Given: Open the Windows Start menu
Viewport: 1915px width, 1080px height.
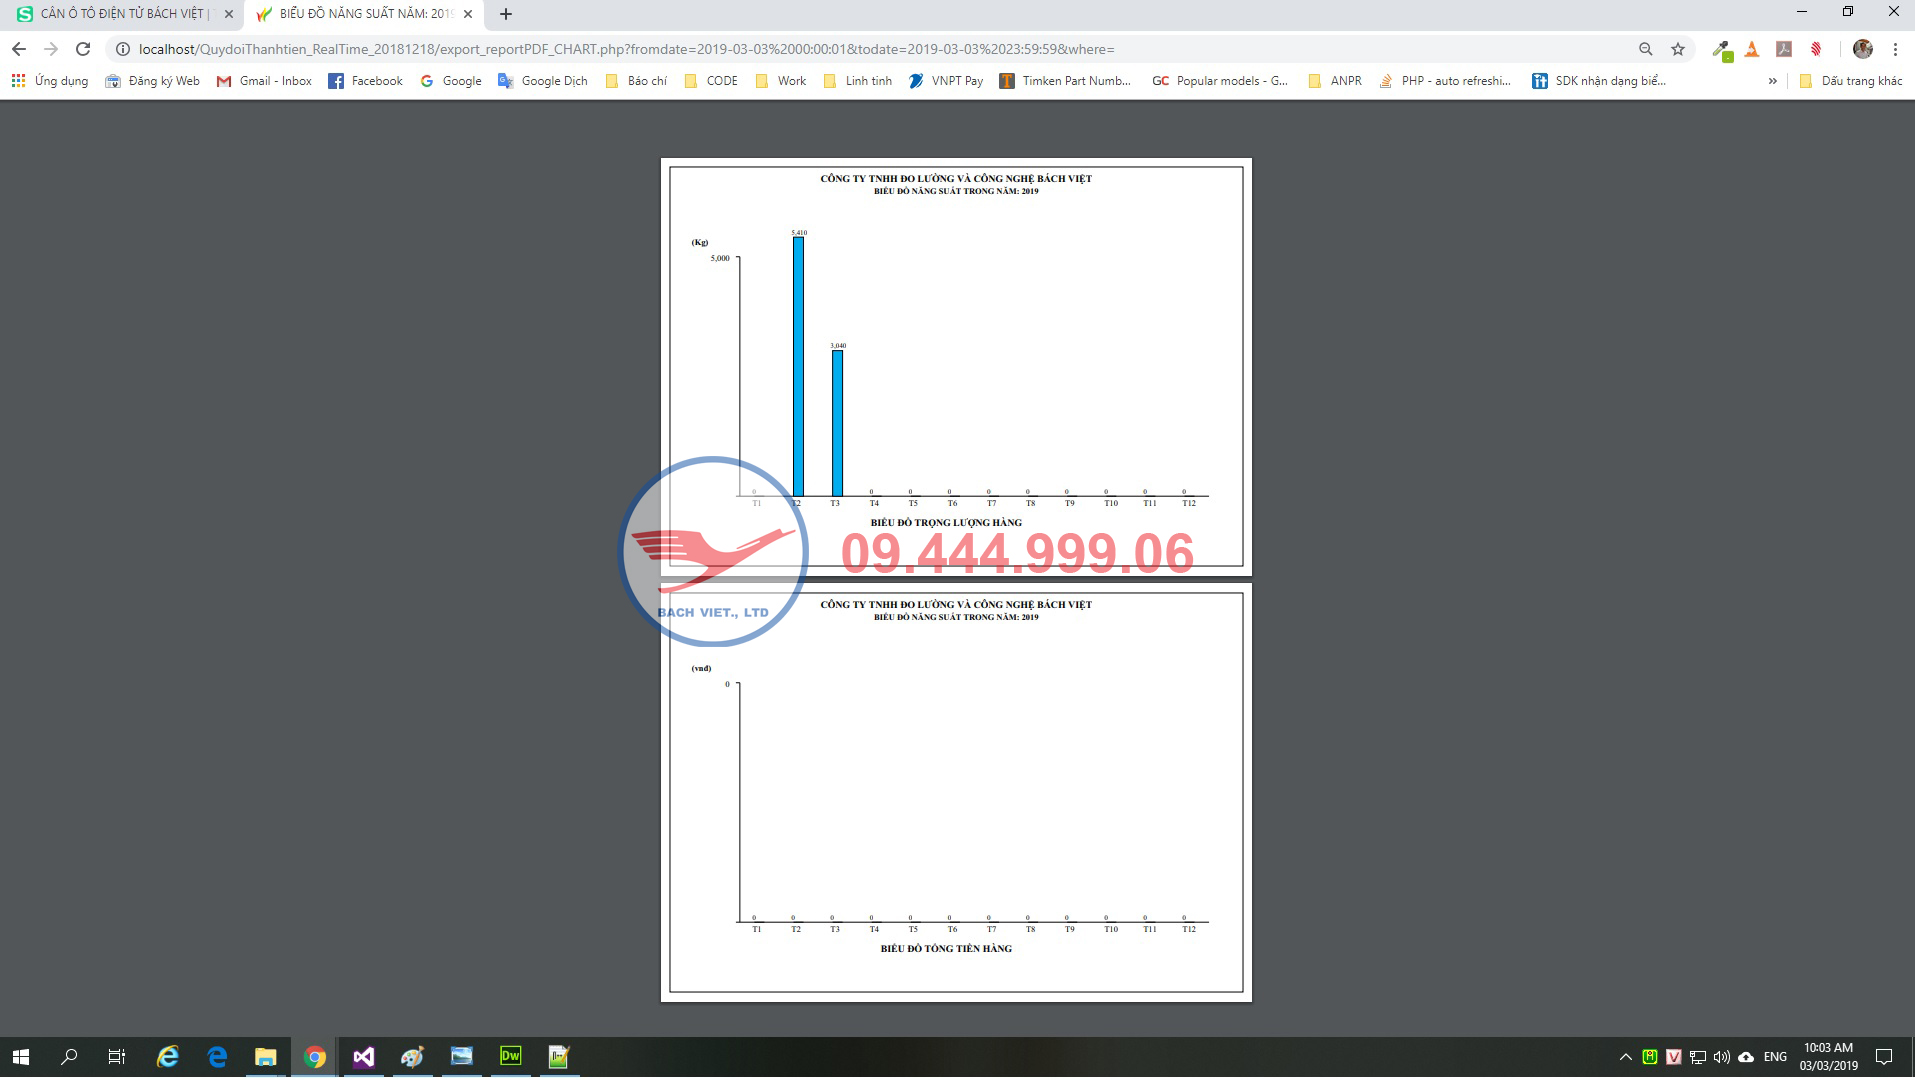Looking at the screenshot, I should (x=21, y=1057).
